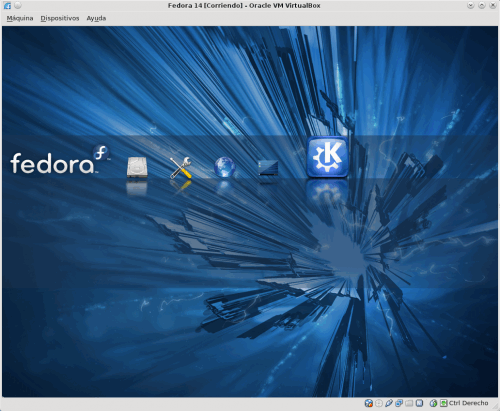The width and height of the screenshot is (500, 411).
Task: Open the Máquina menu
Action: (x=20, y=18)
